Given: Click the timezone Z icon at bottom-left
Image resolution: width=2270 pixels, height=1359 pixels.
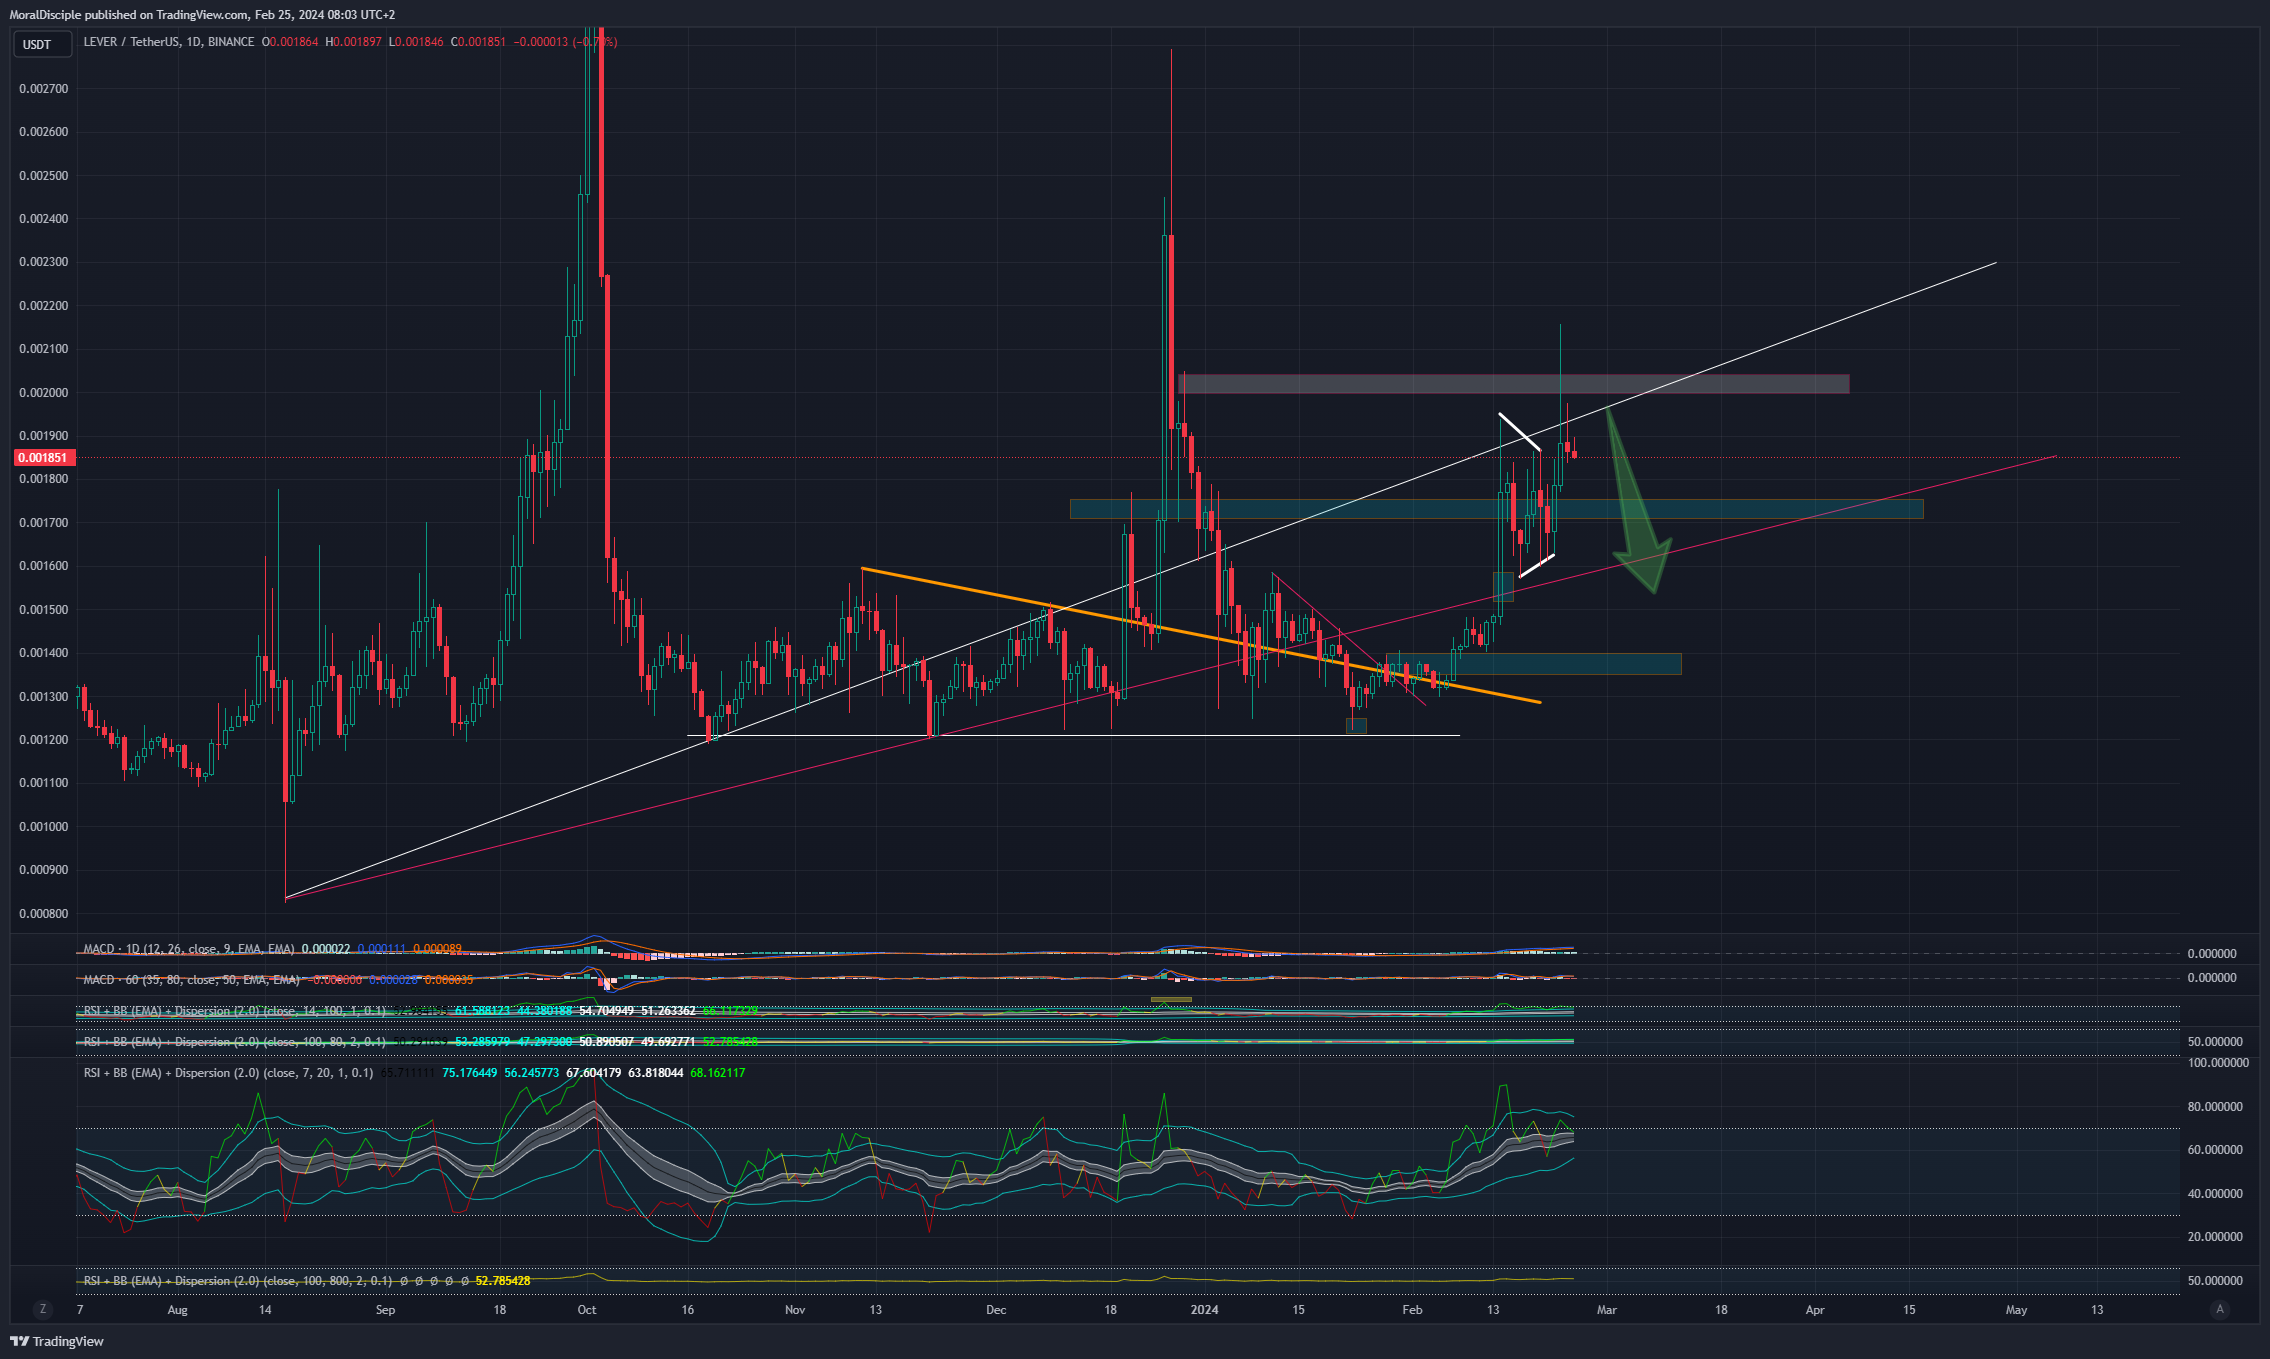Looking at the screenshot, I should click(x=42, y=1309).
